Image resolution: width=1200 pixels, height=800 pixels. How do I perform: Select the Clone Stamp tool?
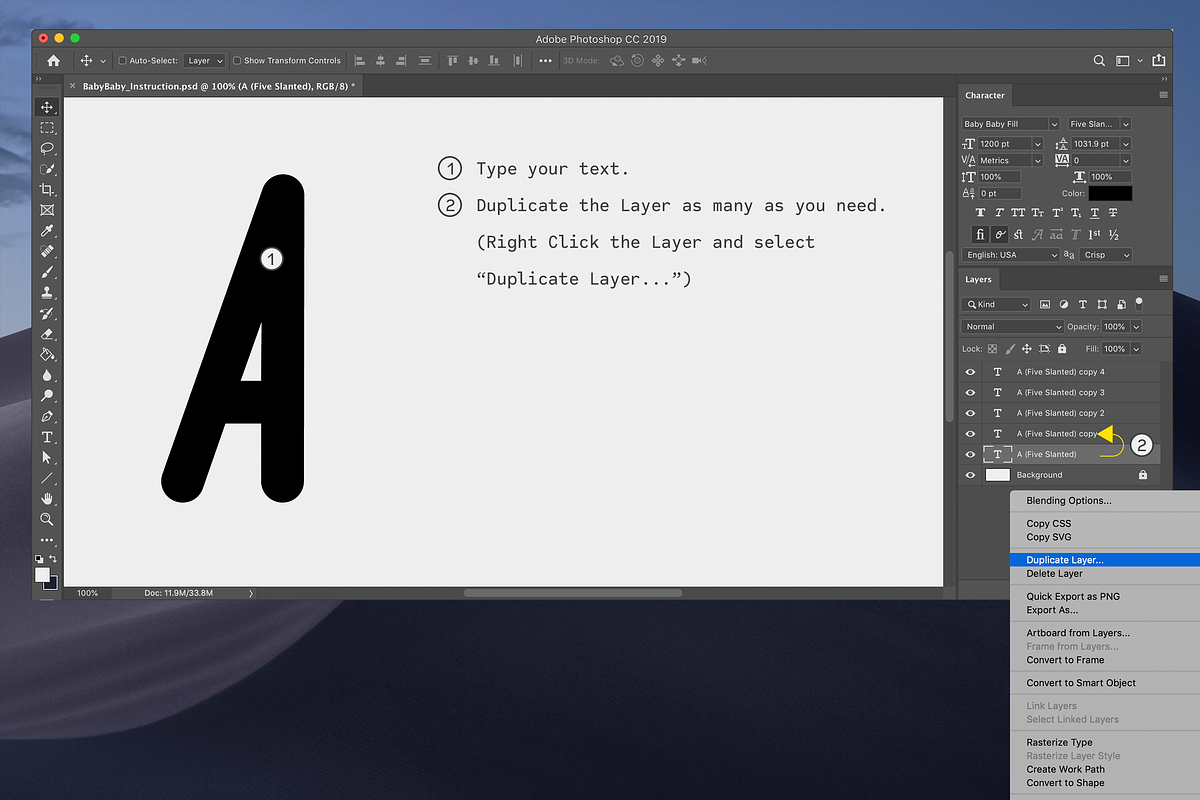pos(46,293)
